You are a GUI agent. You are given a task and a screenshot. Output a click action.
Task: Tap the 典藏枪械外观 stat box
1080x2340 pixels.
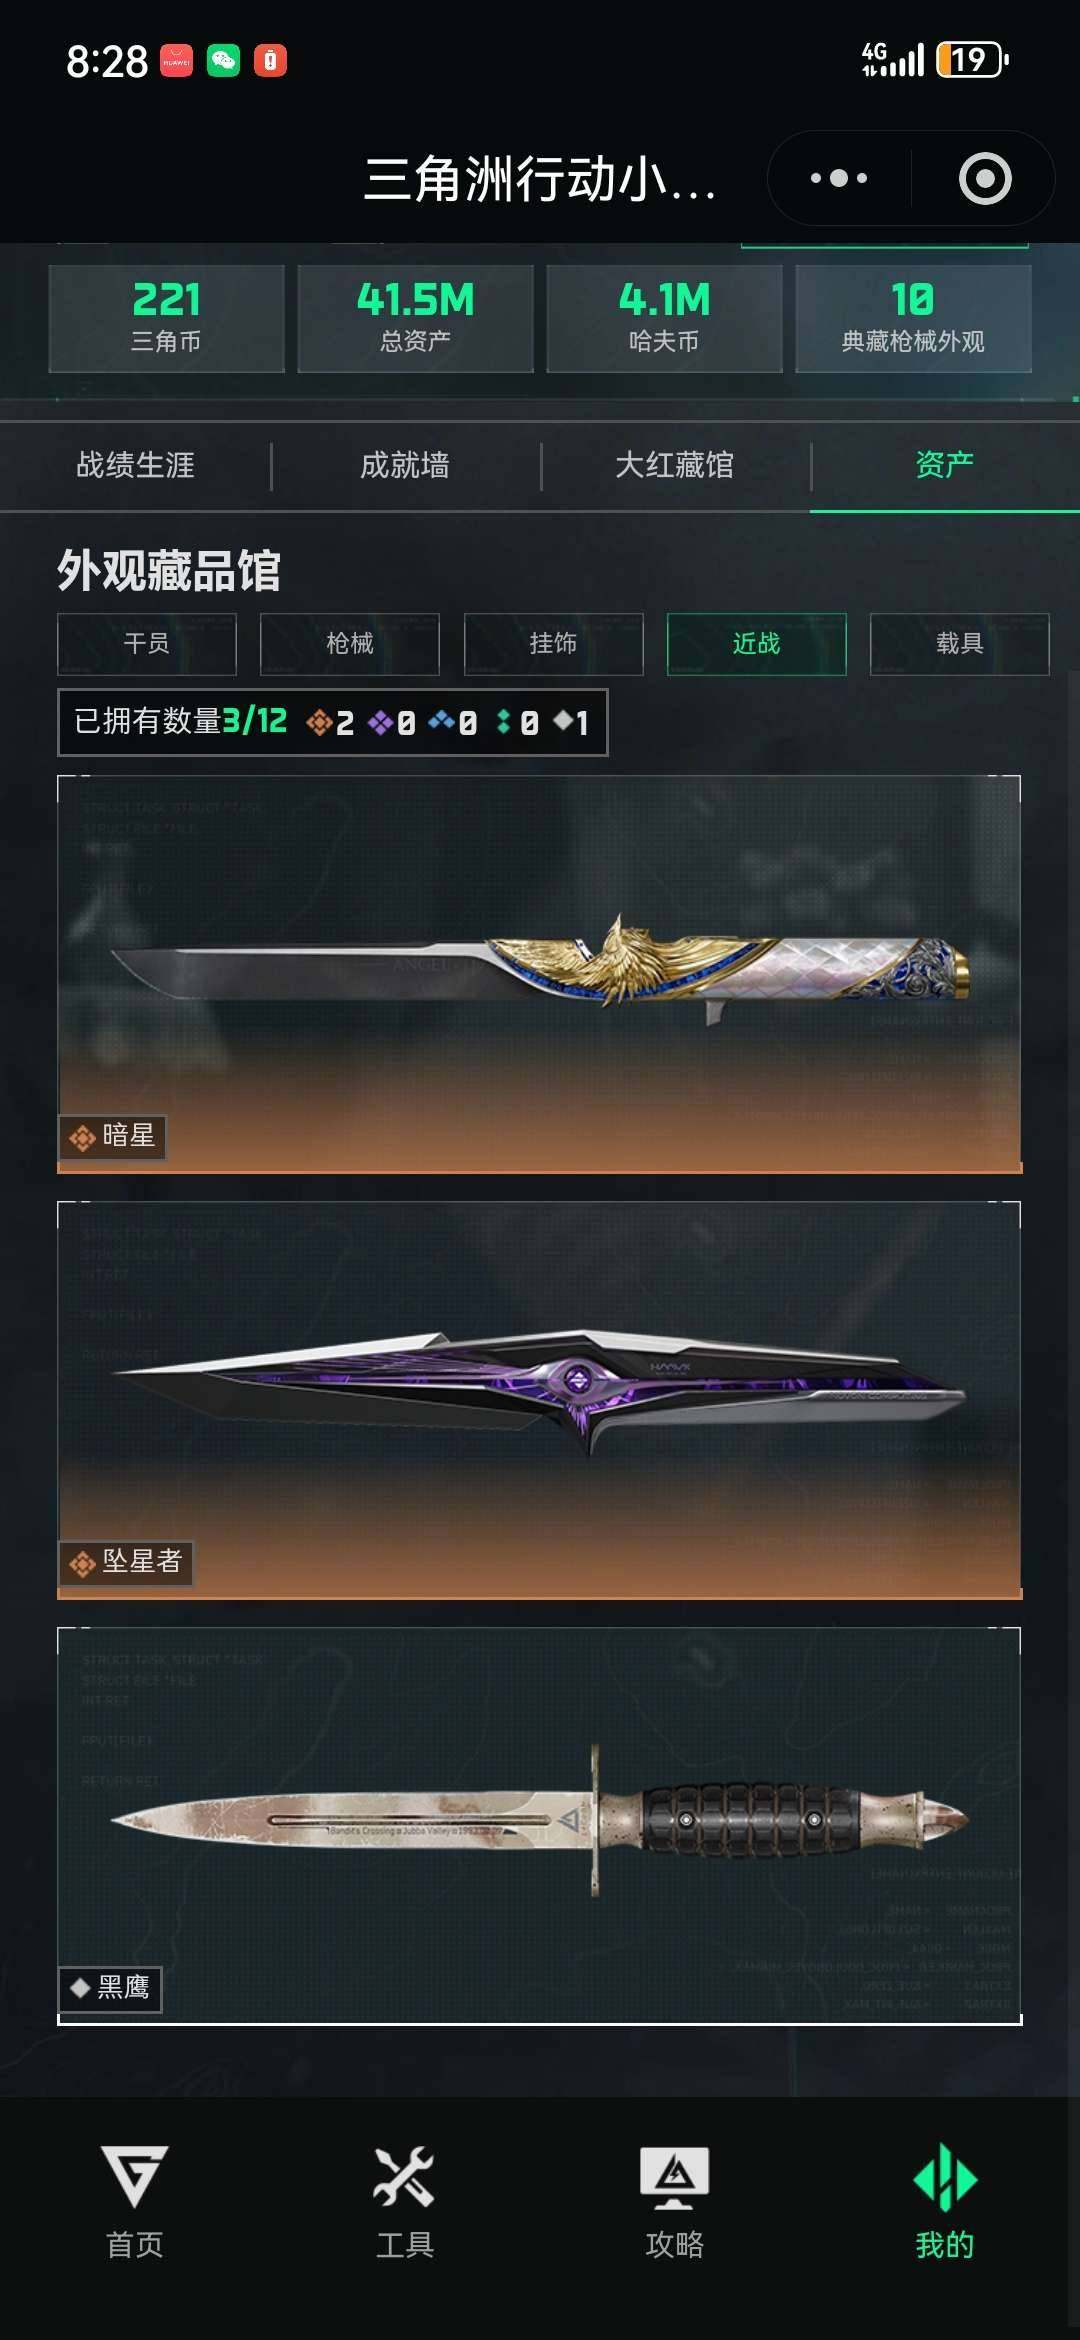tap(913, 319)
